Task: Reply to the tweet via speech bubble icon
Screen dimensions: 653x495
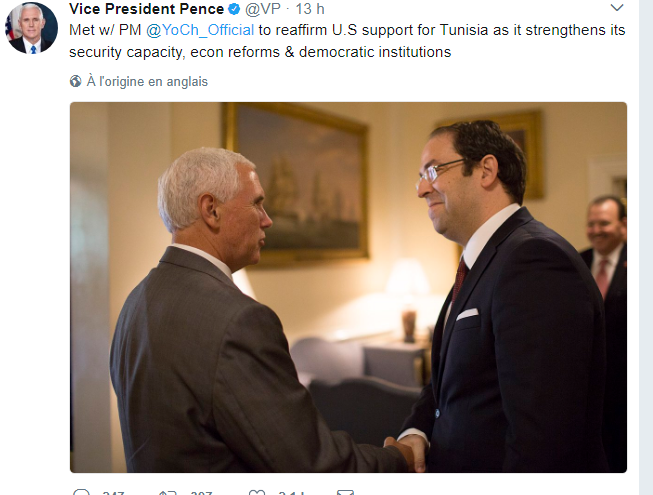Action: point(81,493)
